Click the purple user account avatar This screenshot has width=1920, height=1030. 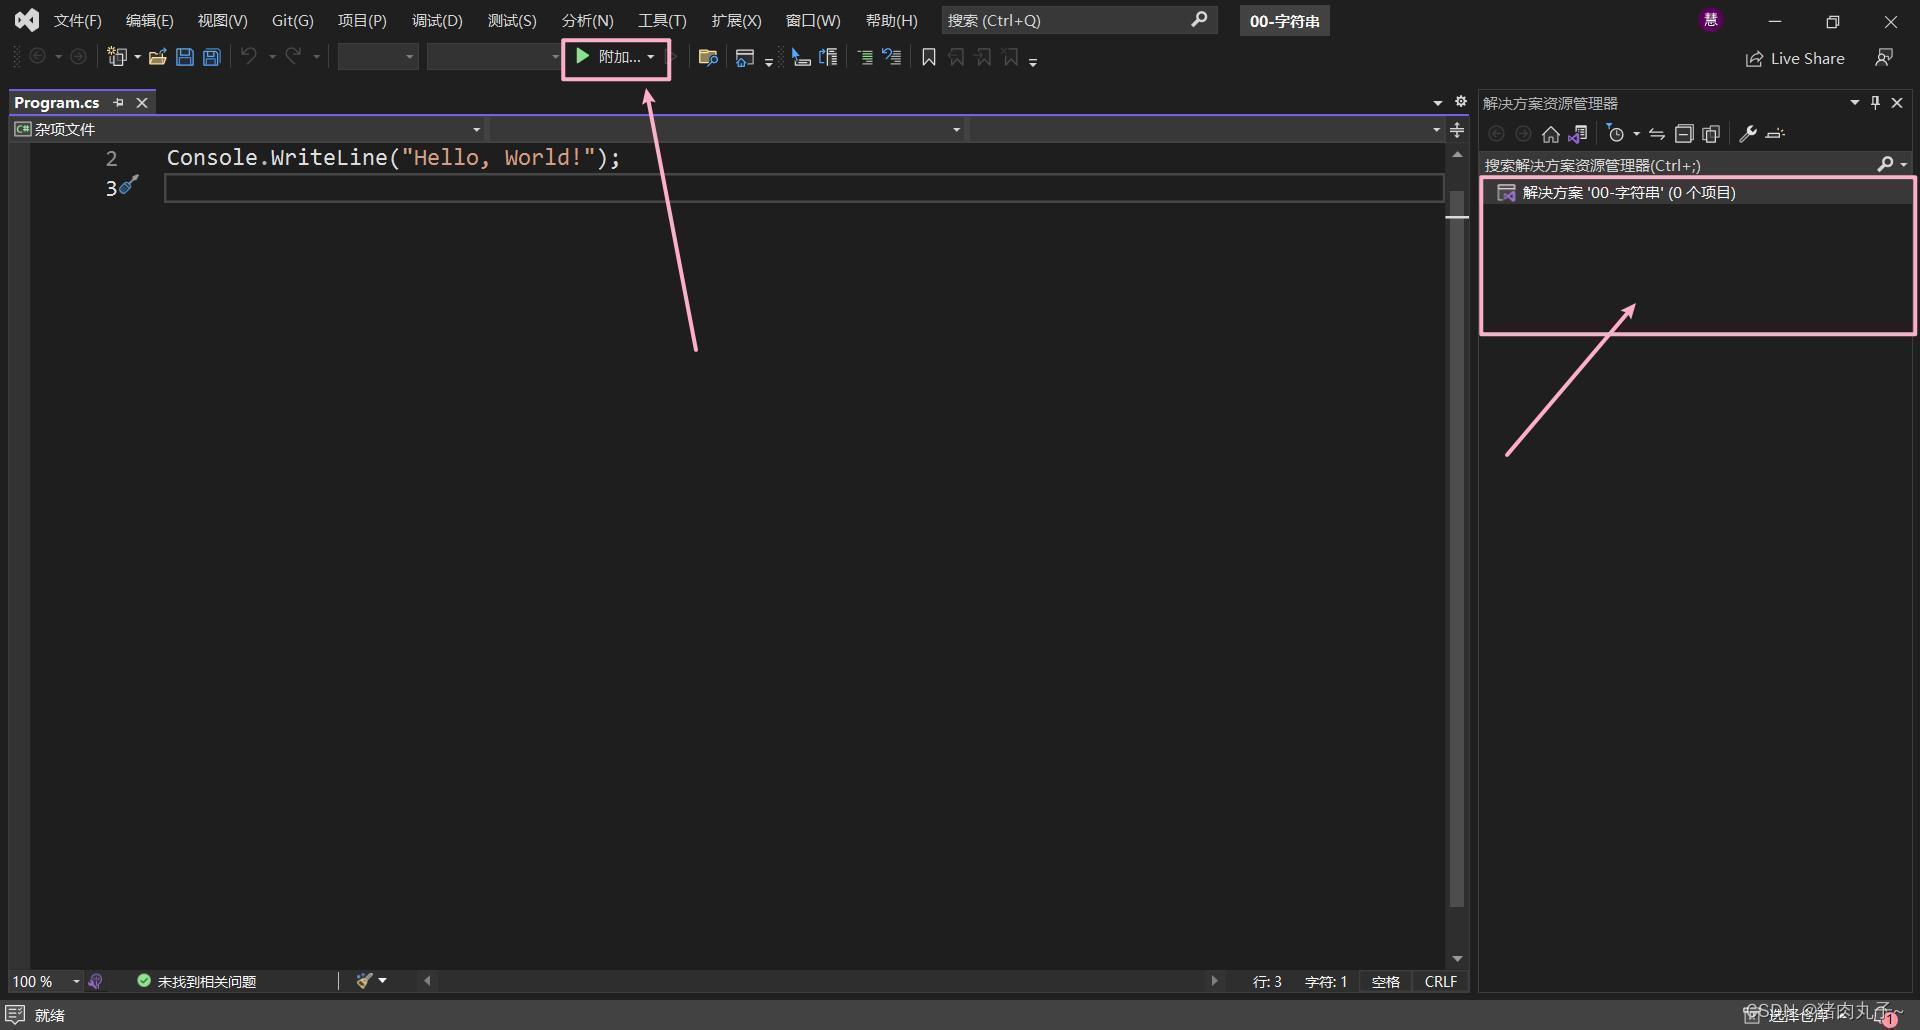(x=1711, y=20)
